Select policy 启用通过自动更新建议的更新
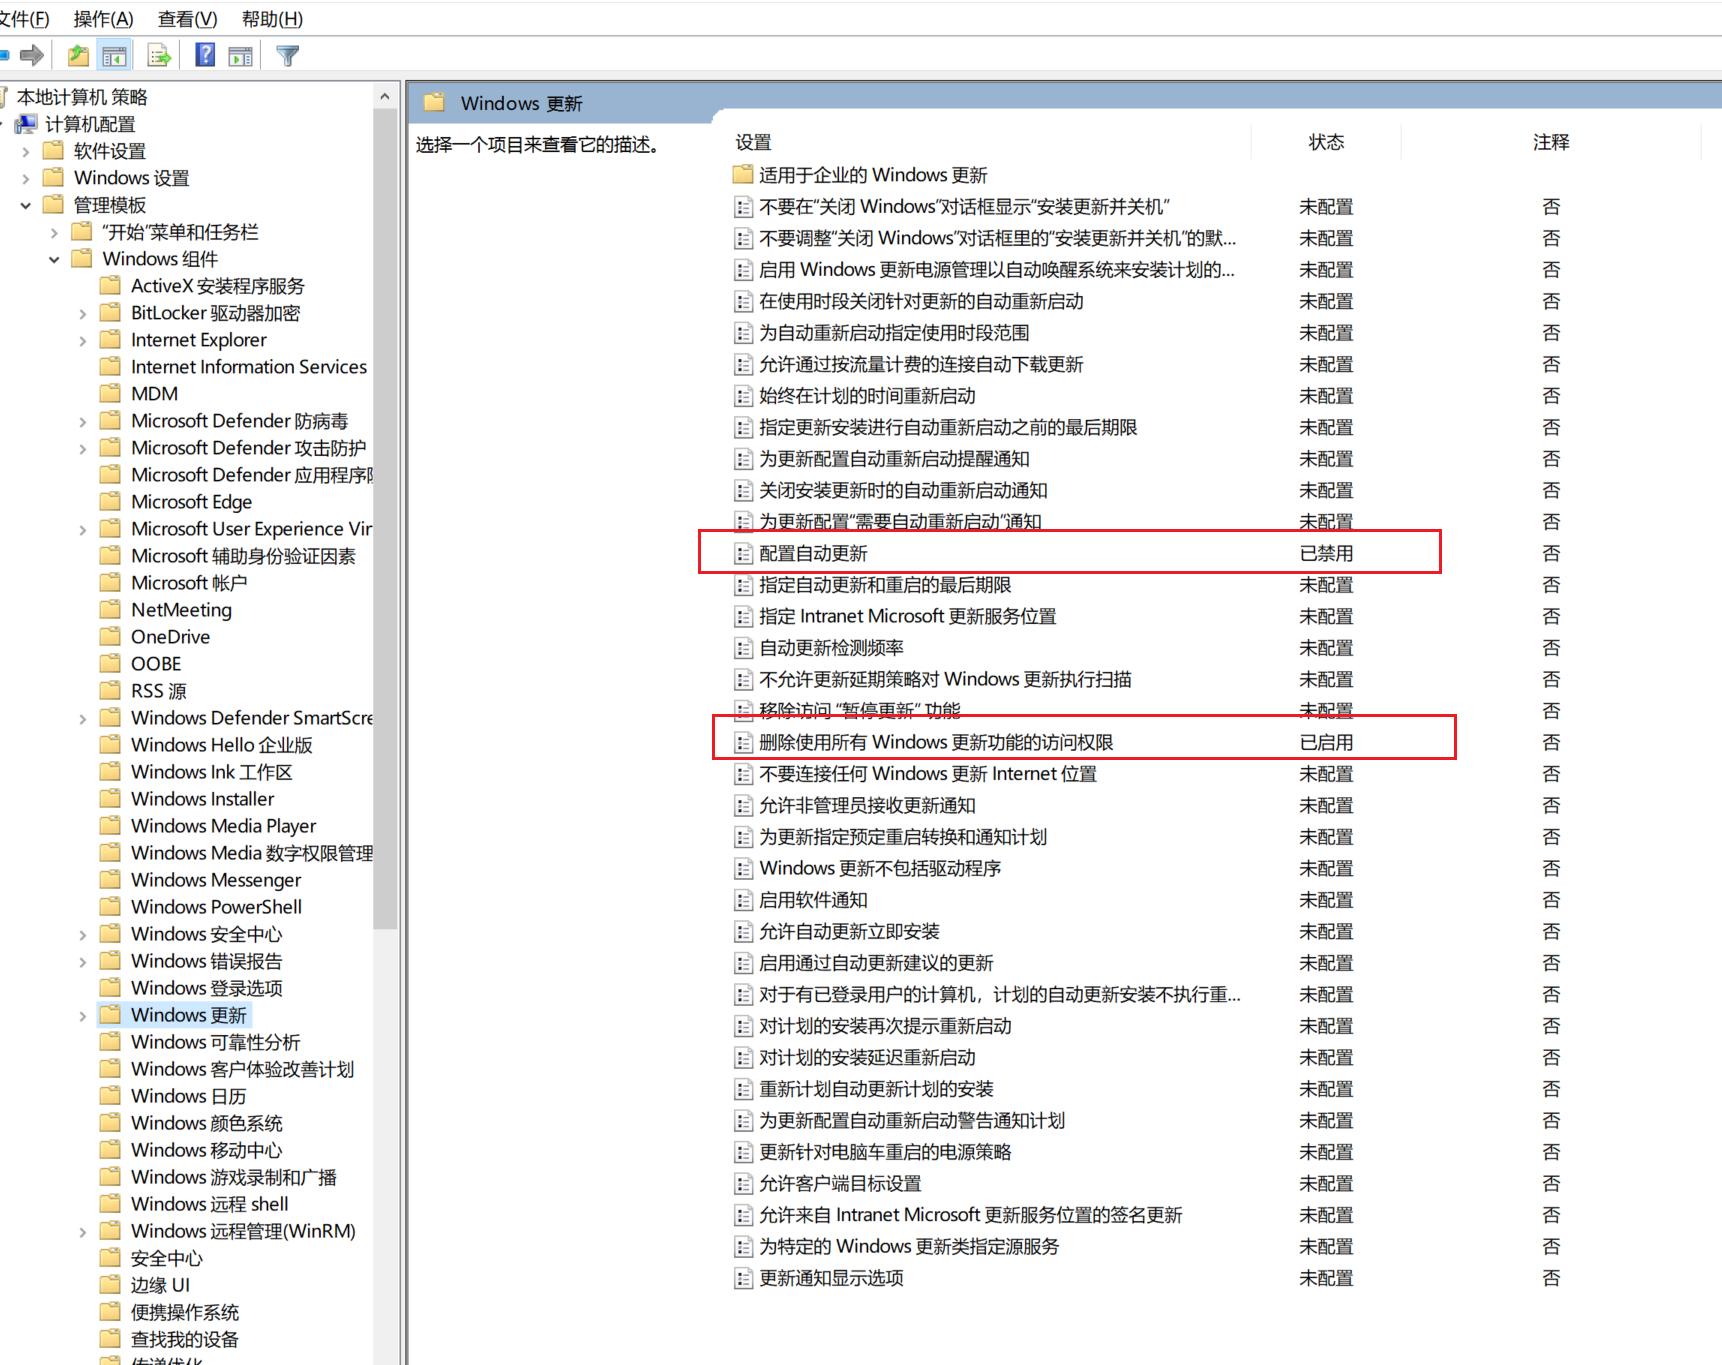 pyautogui.click(x=876, y=963)
